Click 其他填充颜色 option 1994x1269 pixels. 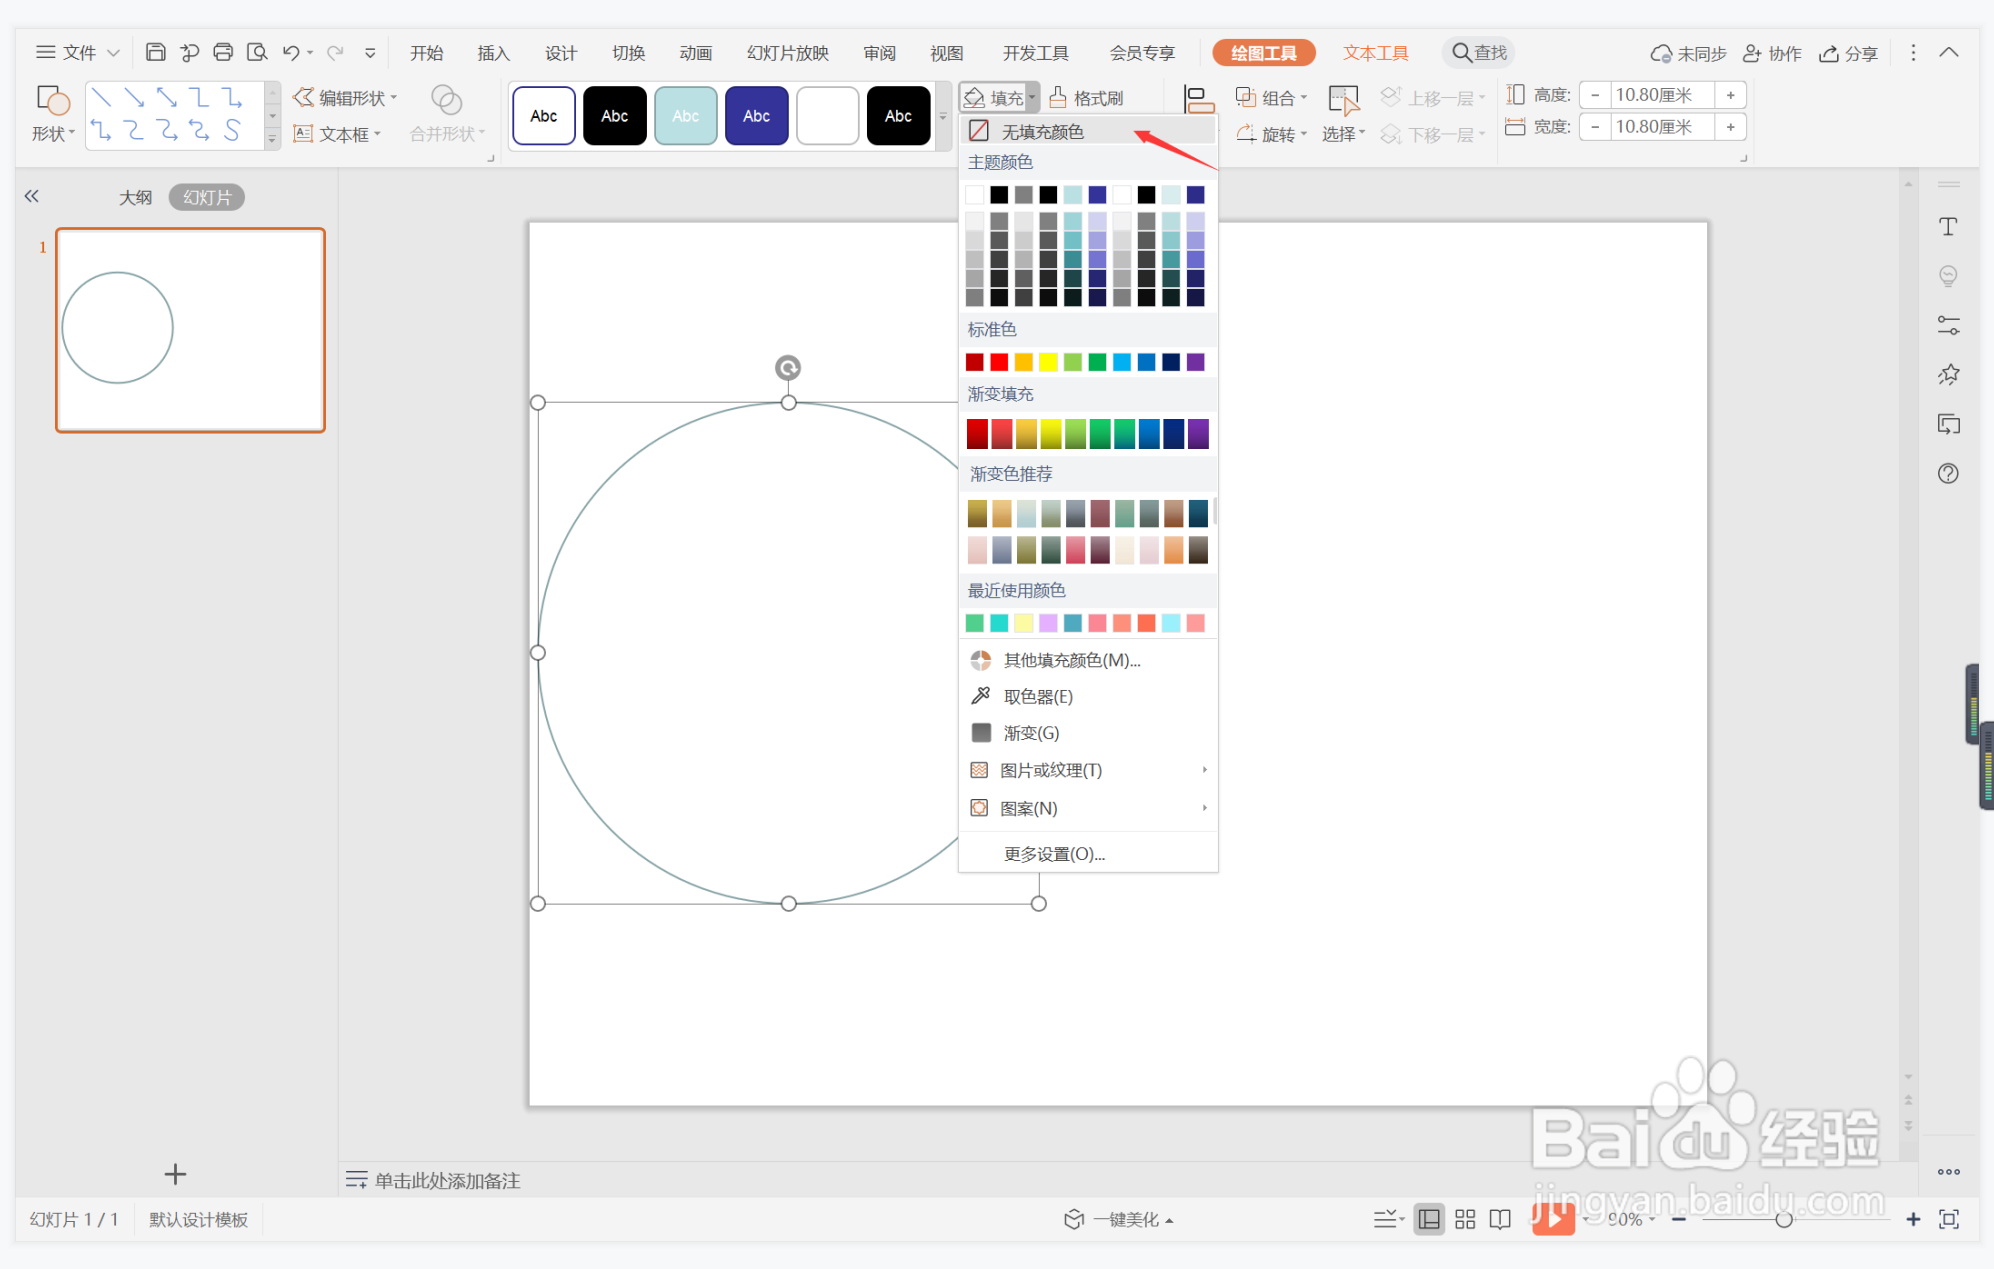point(1071,660)
